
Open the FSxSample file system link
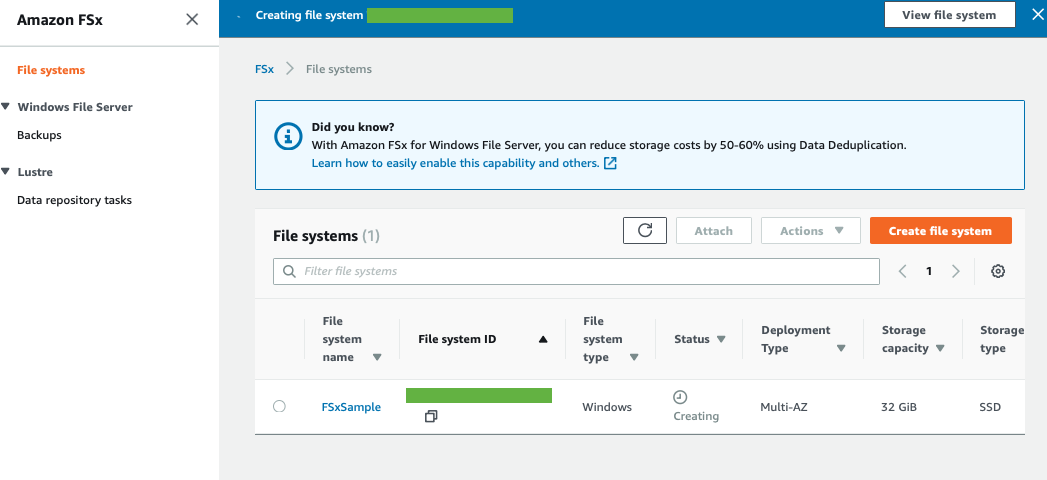pos(351,407)
